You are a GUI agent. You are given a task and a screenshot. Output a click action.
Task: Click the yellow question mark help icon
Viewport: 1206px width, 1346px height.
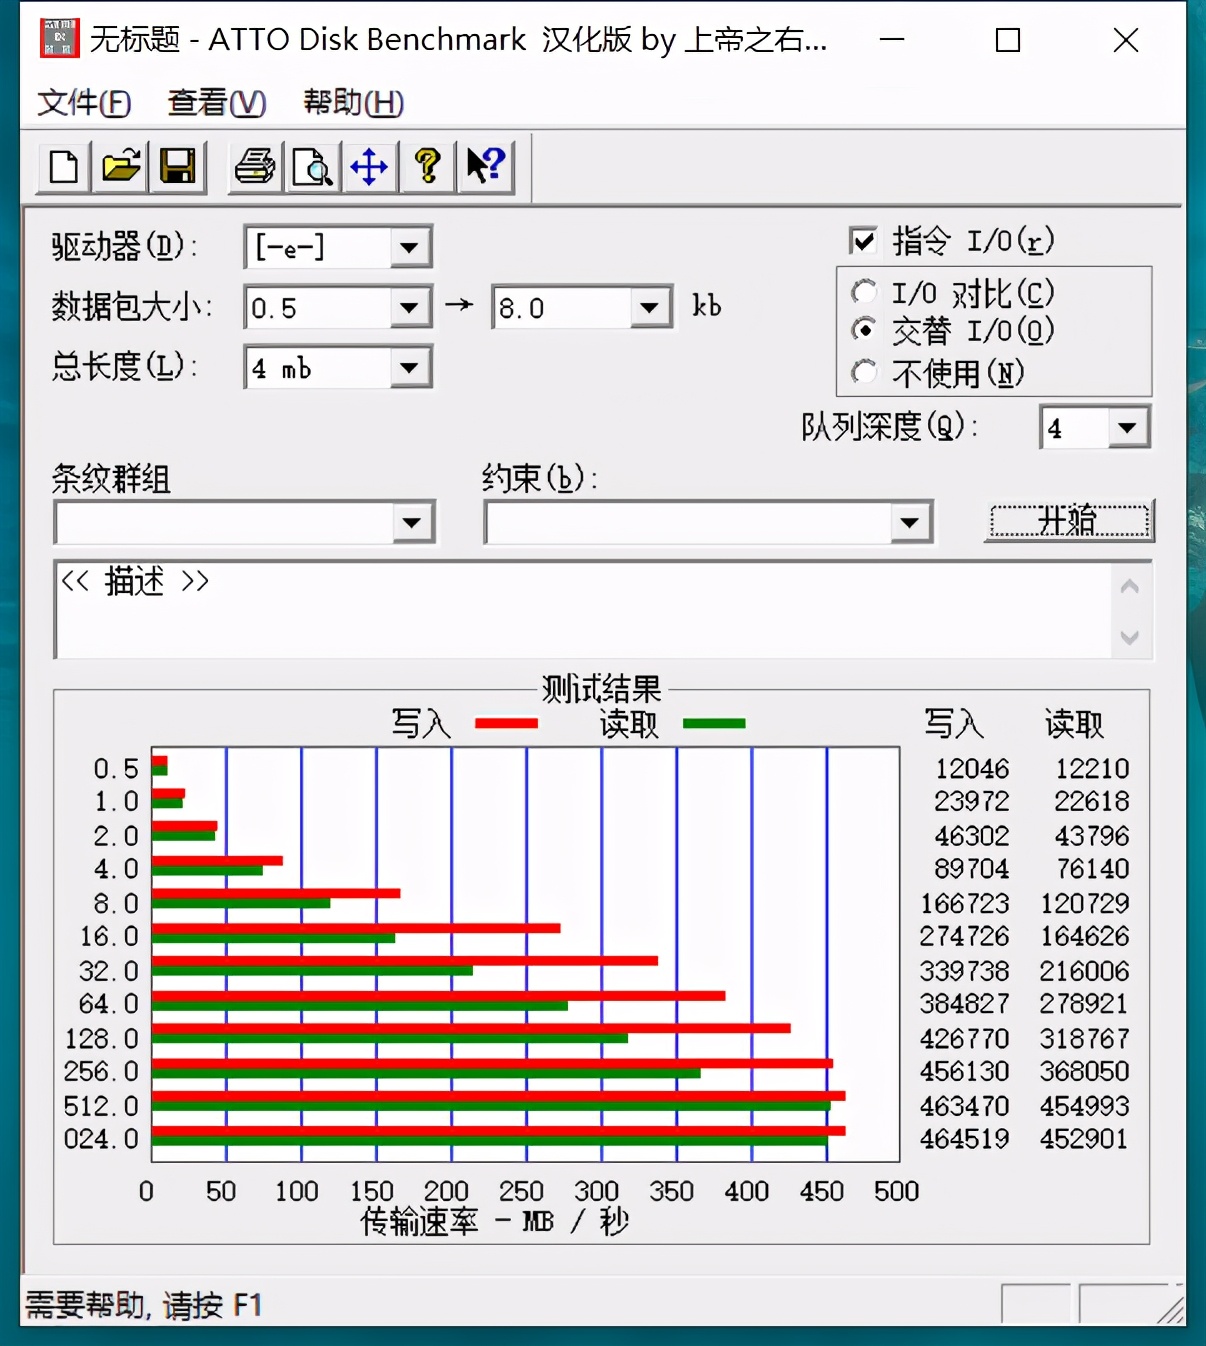(x=427, y=166)
